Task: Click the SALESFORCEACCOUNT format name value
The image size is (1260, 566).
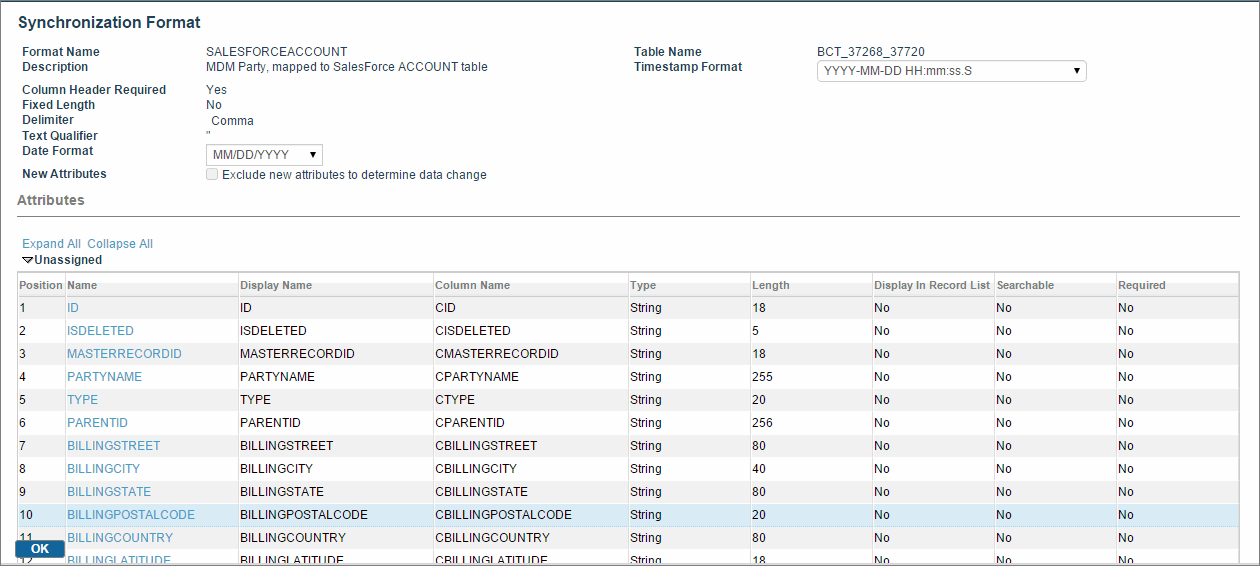Action: [x=276, y=52]
